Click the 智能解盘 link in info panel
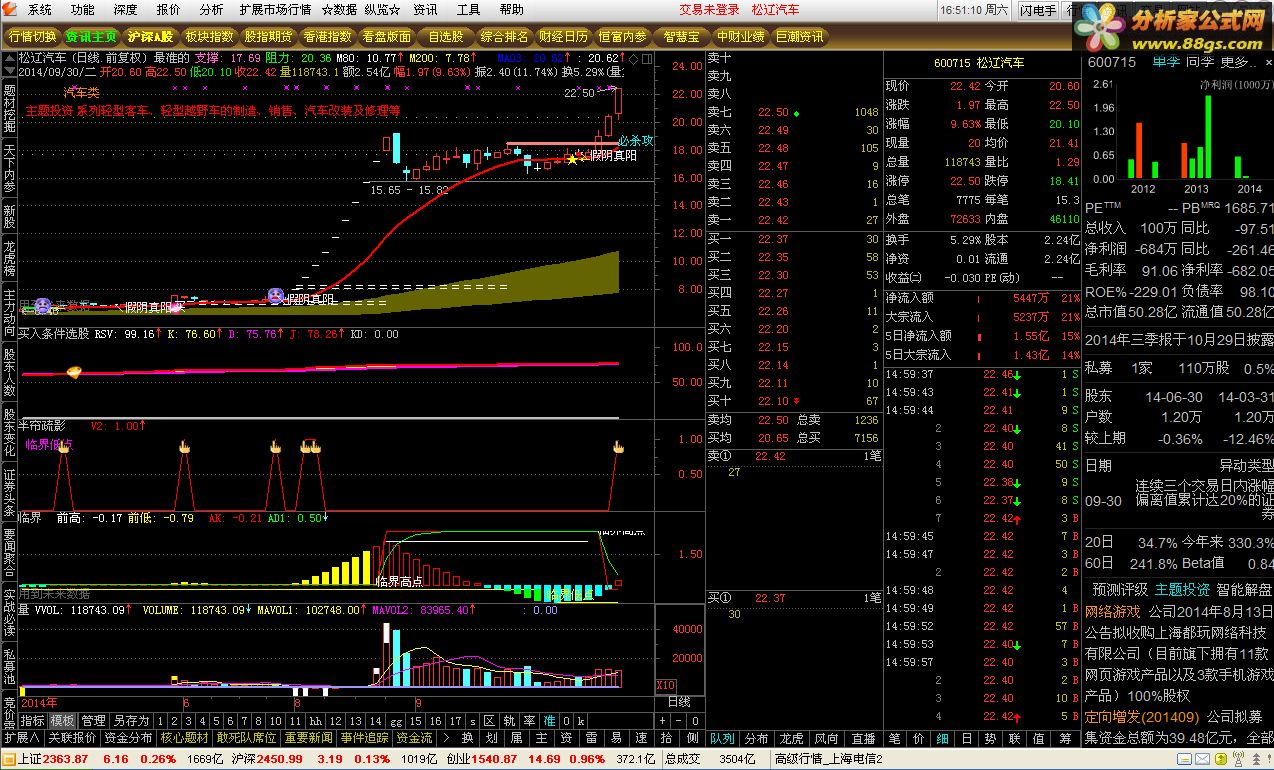The width and height of the screenshot is (1274, 770). click(1244, 589)
